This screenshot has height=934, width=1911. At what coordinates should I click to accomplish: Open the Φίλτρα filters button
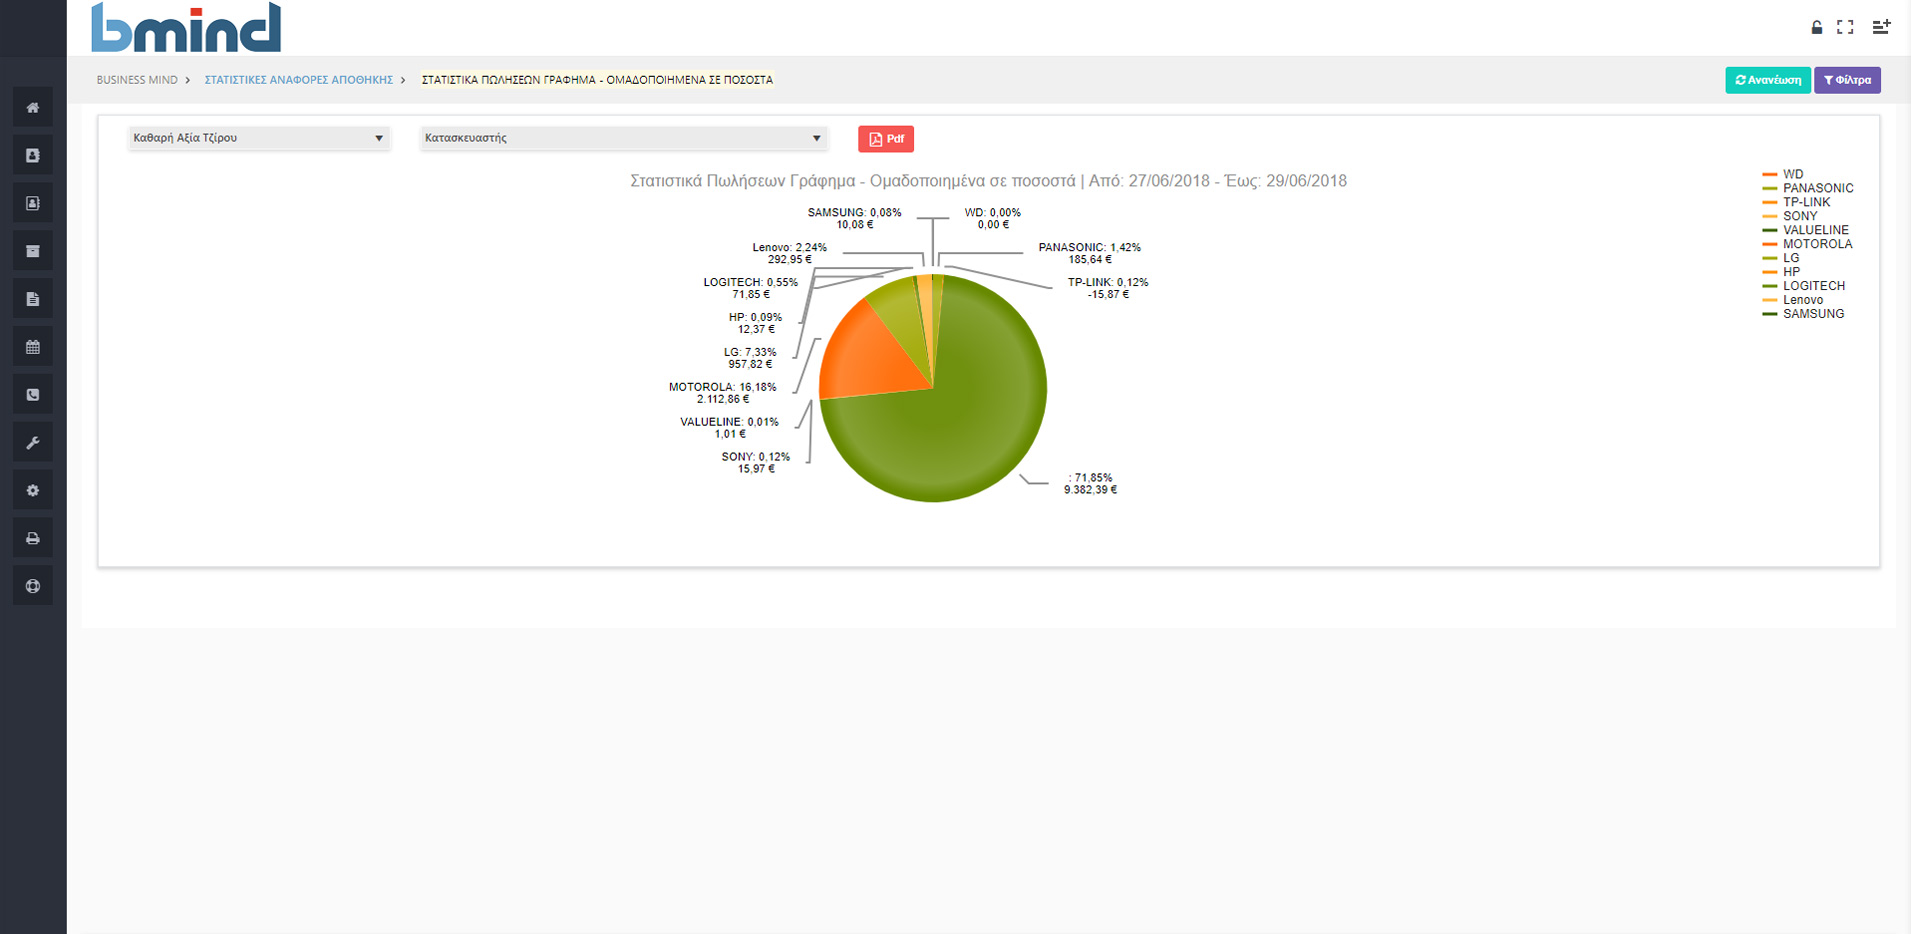(1847, 80)
